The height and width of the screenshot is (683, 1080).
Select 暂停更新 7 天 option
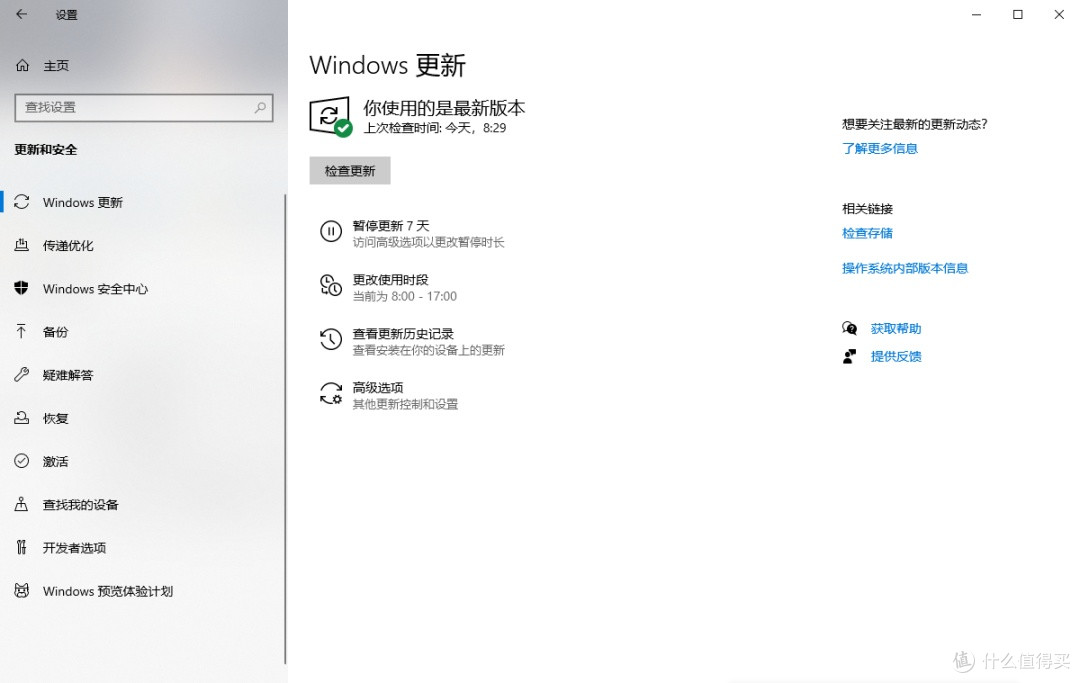point(391,226)
